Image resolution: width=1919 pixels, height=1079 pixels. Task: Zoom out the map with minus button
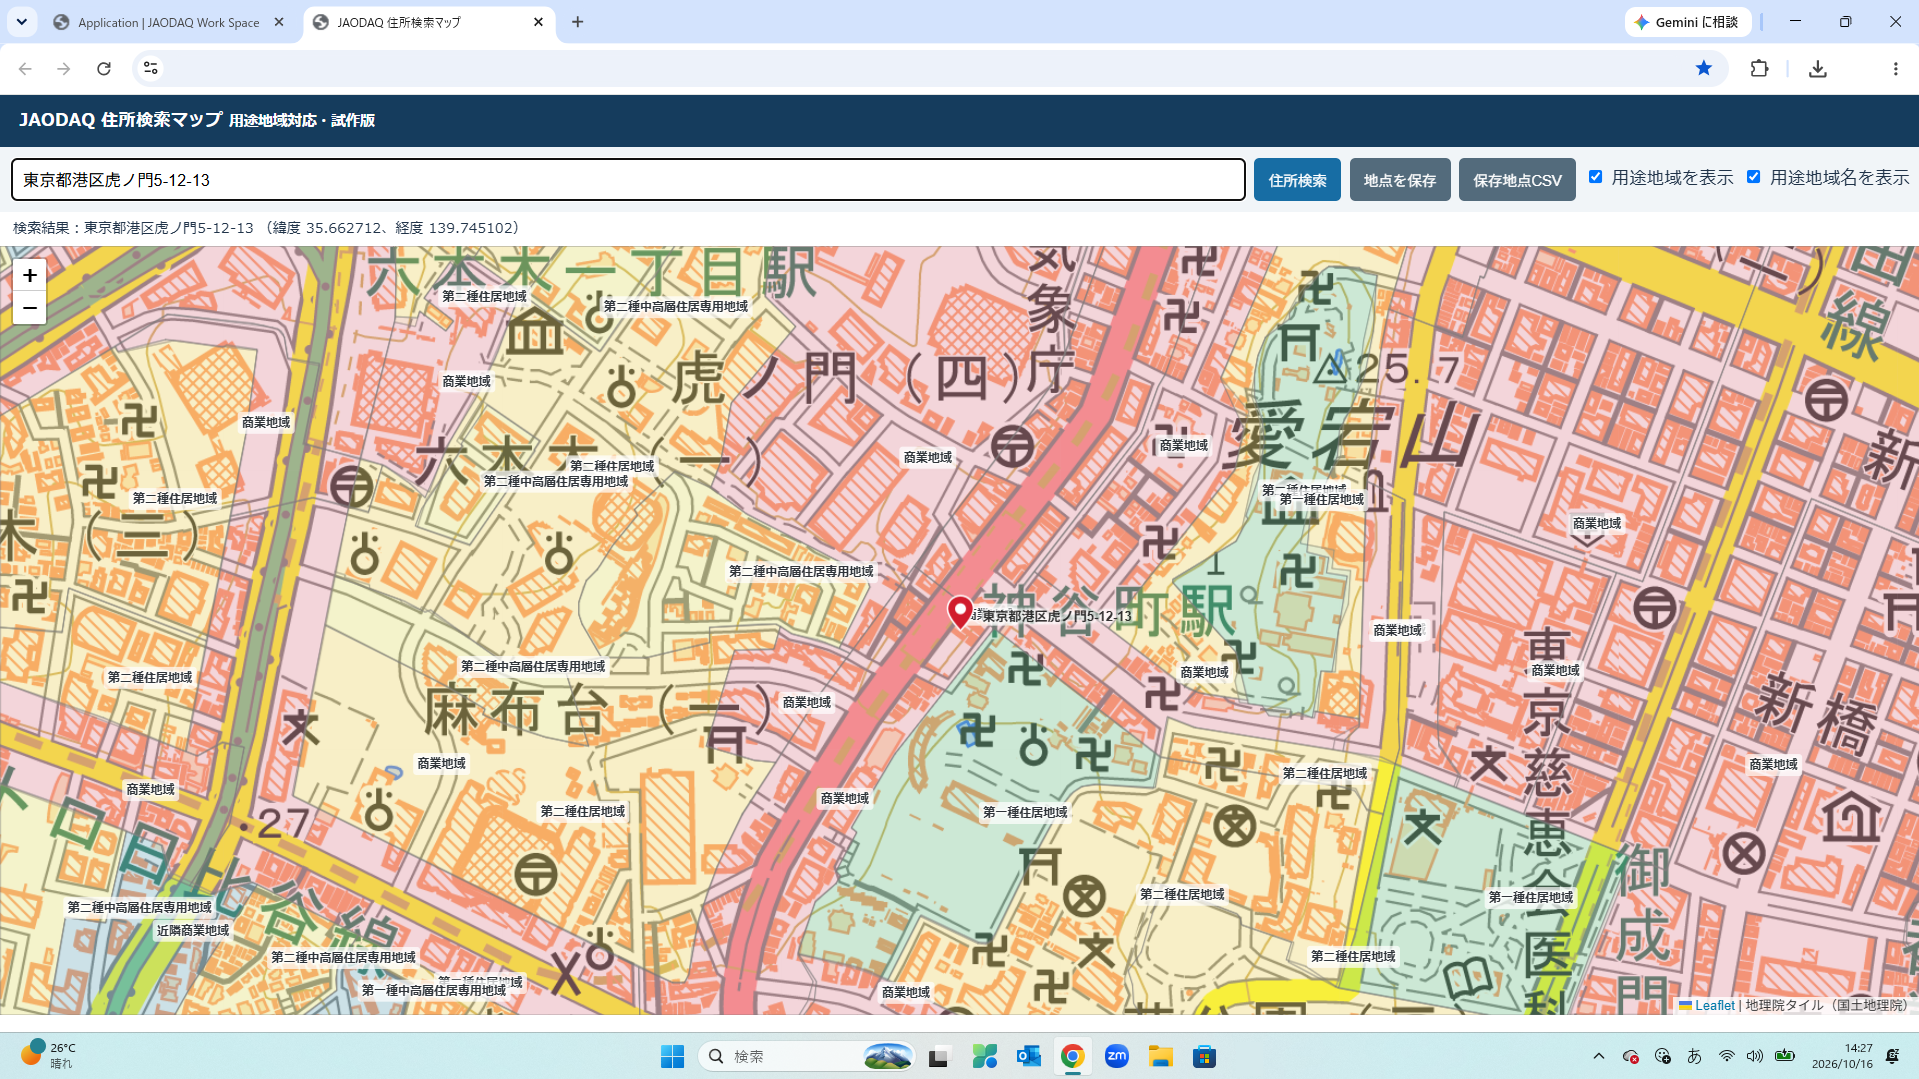pyautogui.click(x=30, y=308)
